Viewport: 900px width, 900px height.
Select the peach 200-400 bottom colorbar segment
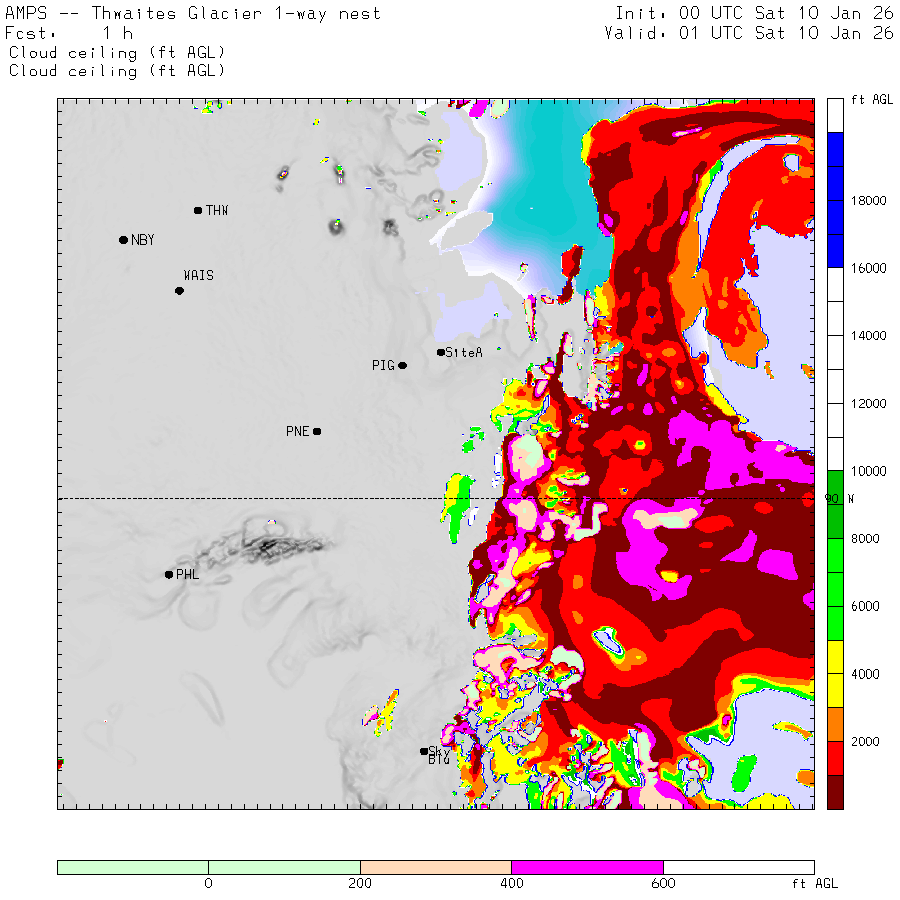(x=435, y=867)
